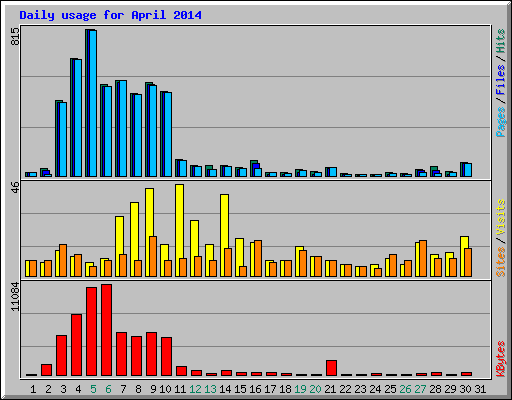
Task: Click the 'Pages' legend label
Action: pos(501,122)
